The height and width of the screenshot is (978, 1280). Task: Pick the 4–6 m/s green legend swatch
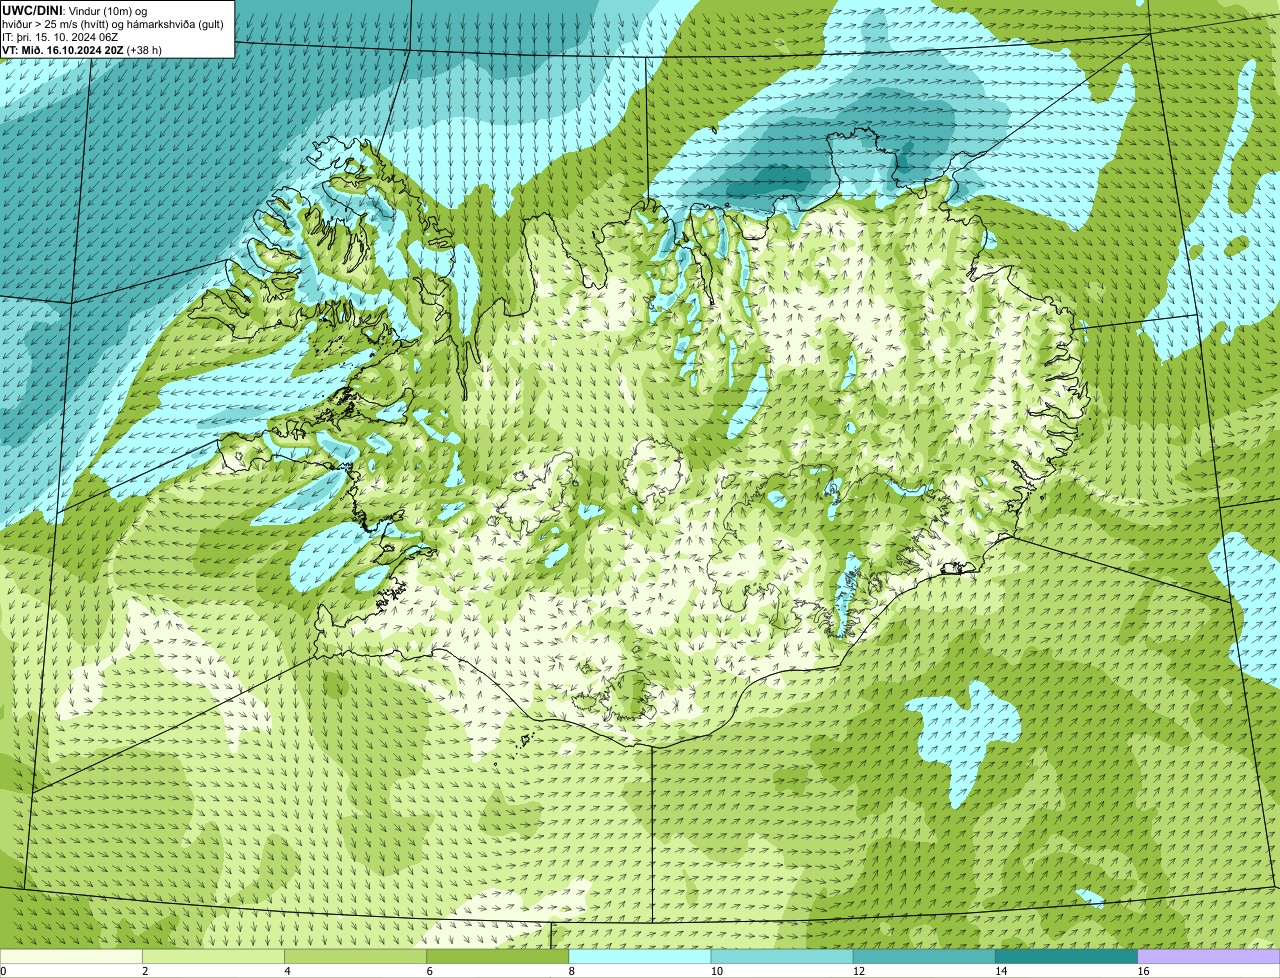(355, 956)
